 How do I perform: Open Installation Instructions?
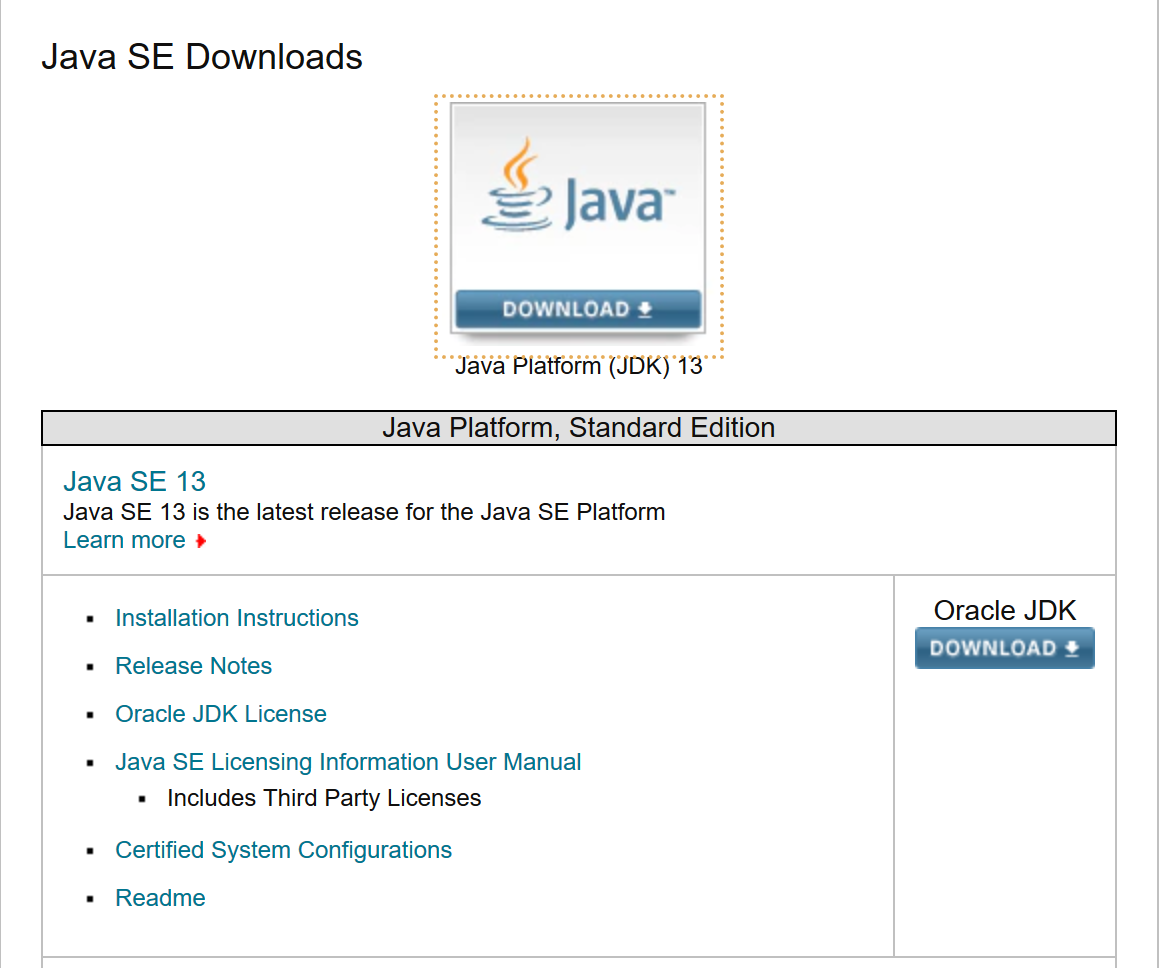pyautogui.click(x=237, y=618)
